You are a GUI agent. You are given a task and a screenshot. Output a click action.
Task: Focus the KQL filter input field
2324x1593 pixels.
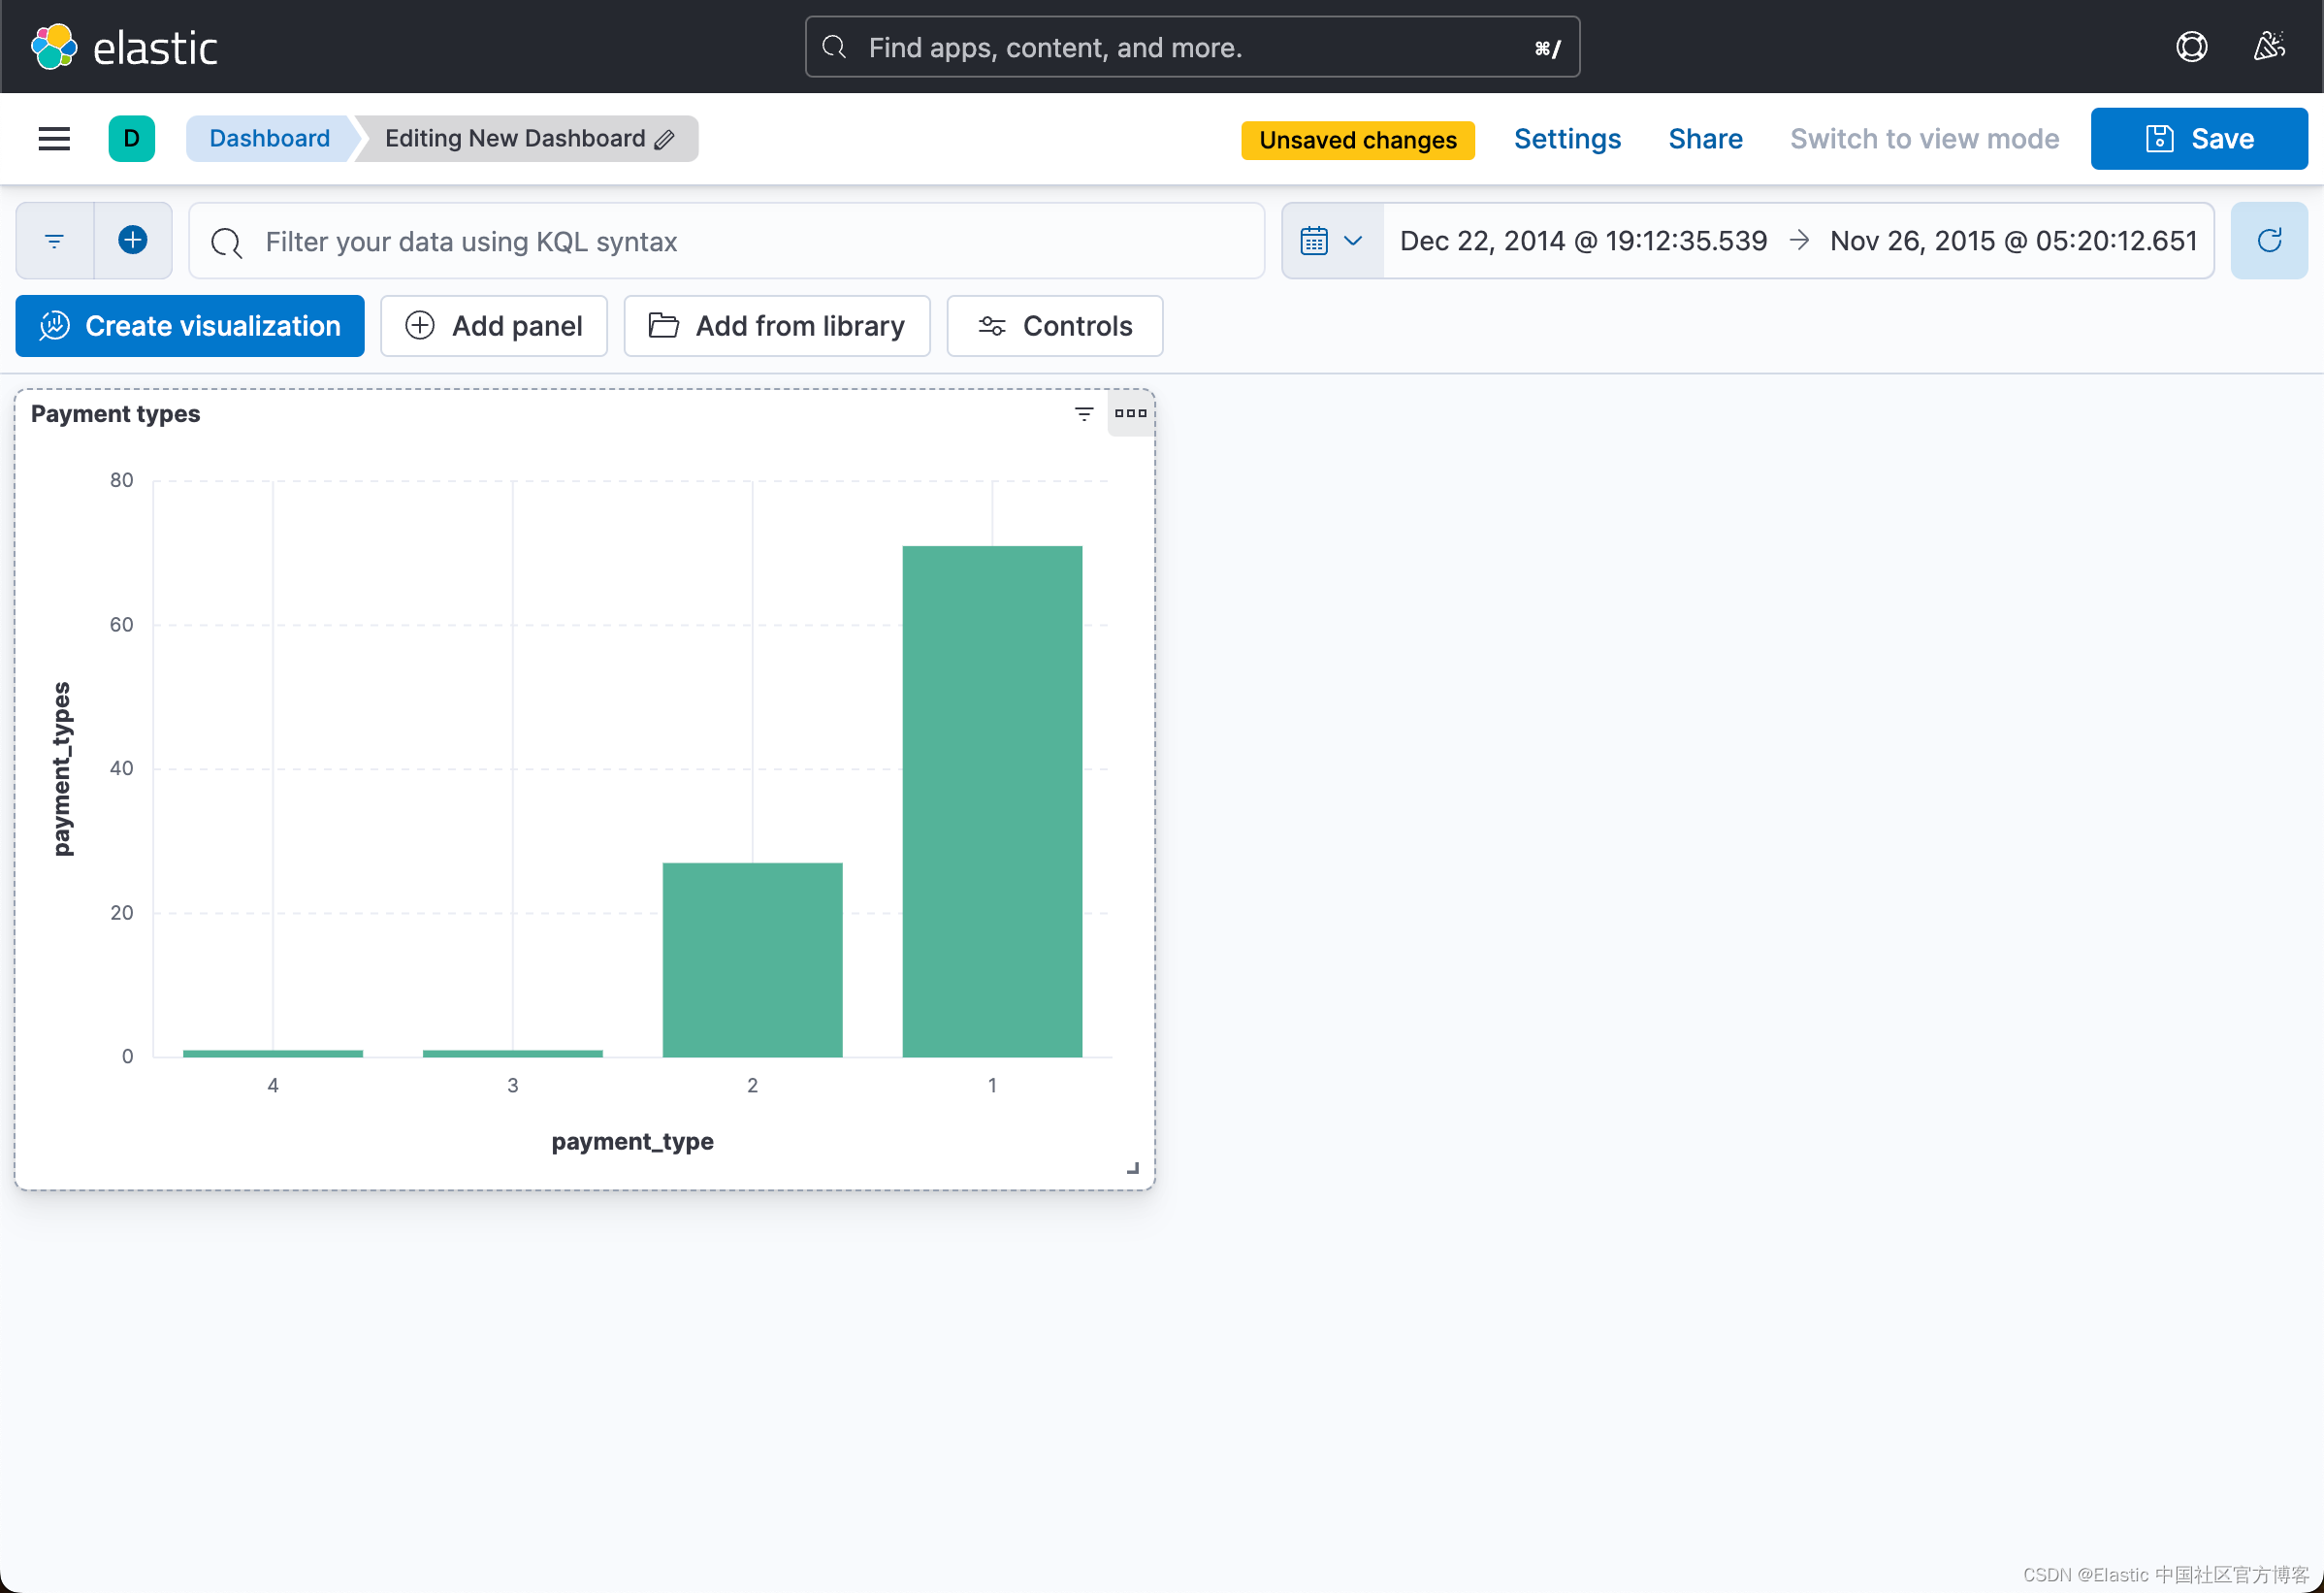(x=740, y=241)
